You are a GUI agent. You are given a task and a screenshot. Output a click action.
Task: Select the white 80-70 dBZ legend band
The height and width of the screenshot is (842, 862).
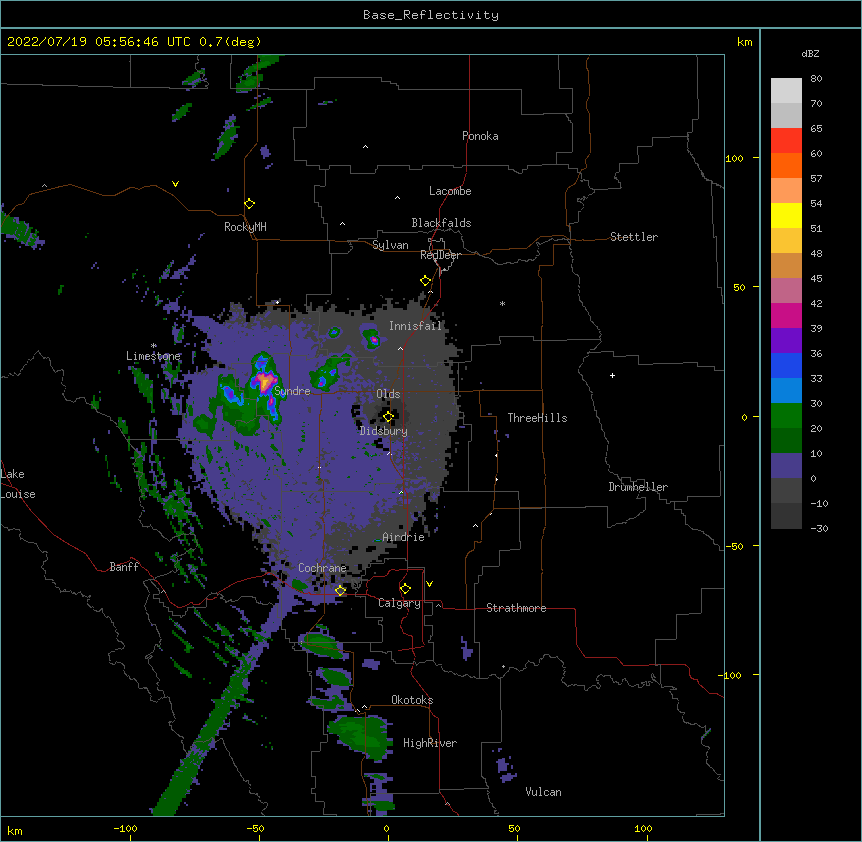pos(786,91)
